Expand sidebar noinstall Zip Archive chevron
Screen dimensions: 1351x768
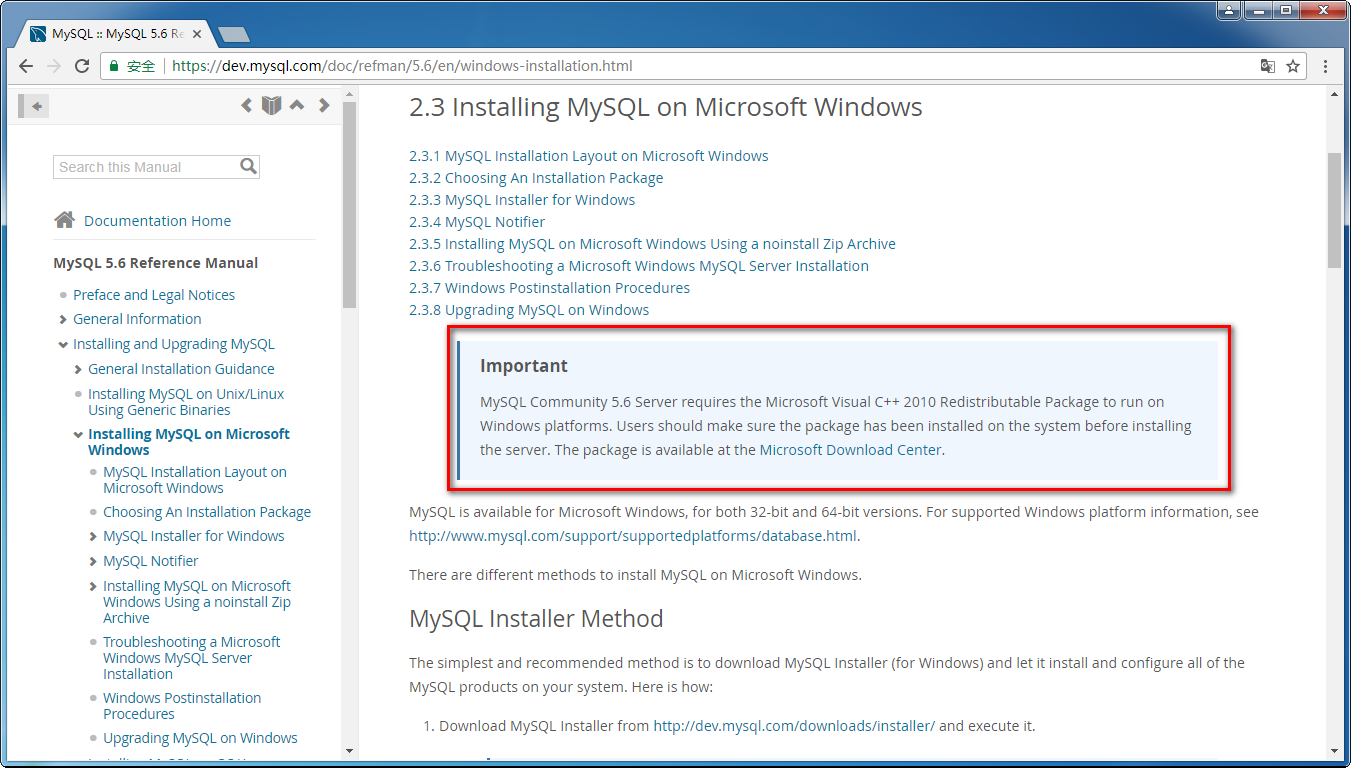point(93,586)
